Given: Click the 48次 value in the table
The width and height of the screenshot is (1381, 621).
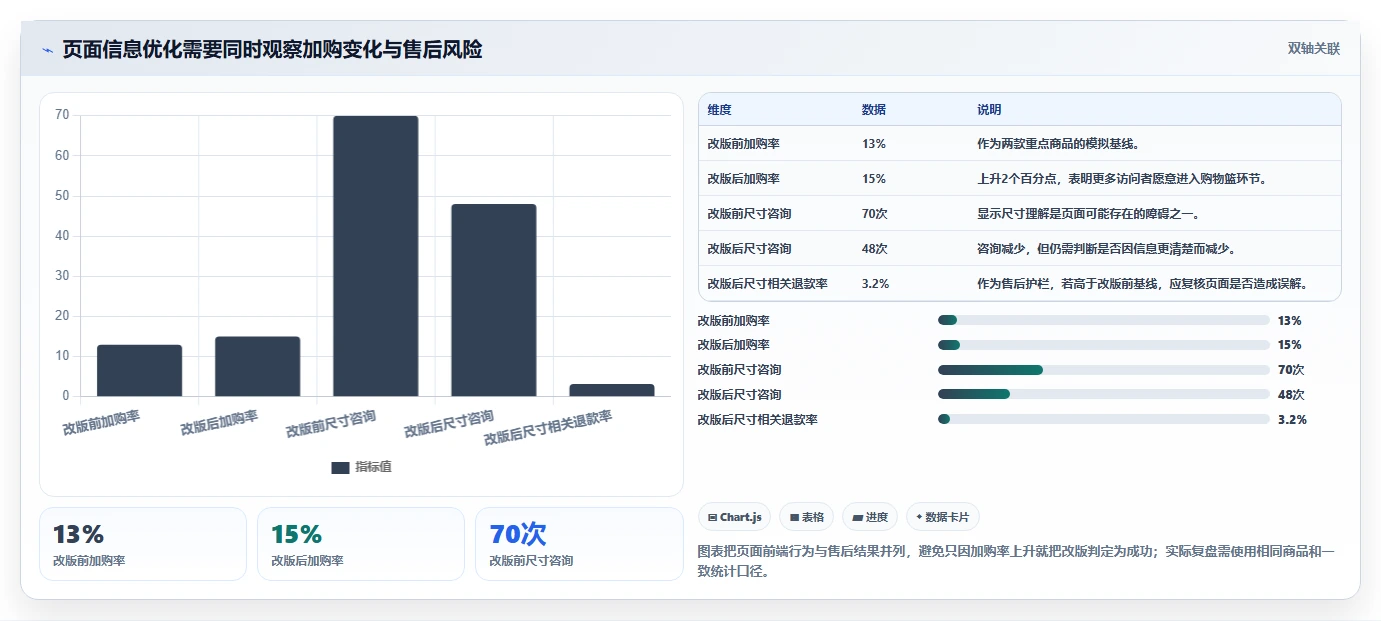Looking at the screenshot, I should pyautogui.click(x=875, y=249).
